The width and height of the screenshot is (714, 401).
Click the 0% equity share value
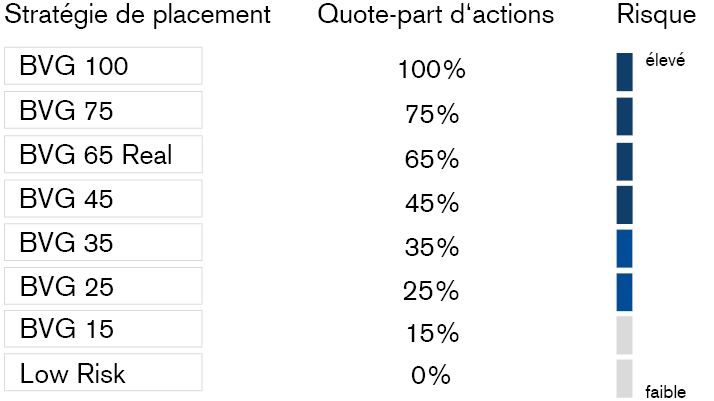pos(432,376)
